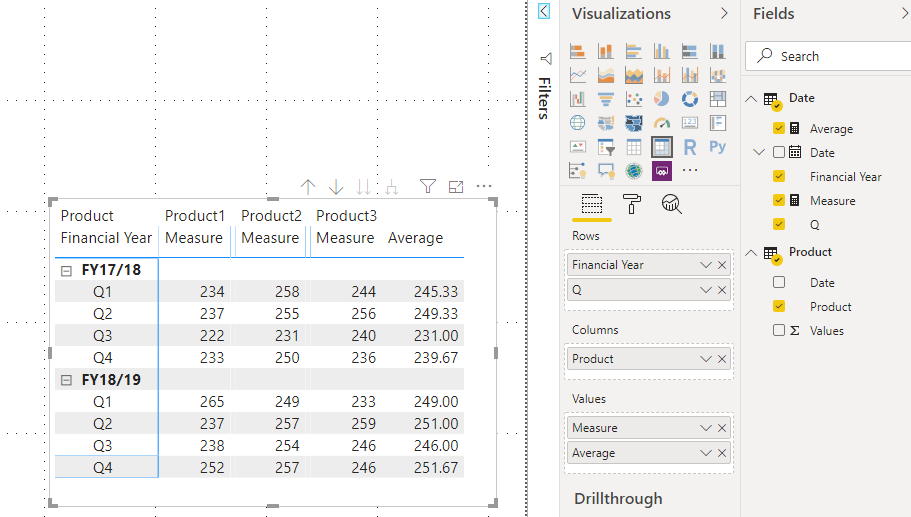Go to next hierarchy level double arrow

pos(364,187)
